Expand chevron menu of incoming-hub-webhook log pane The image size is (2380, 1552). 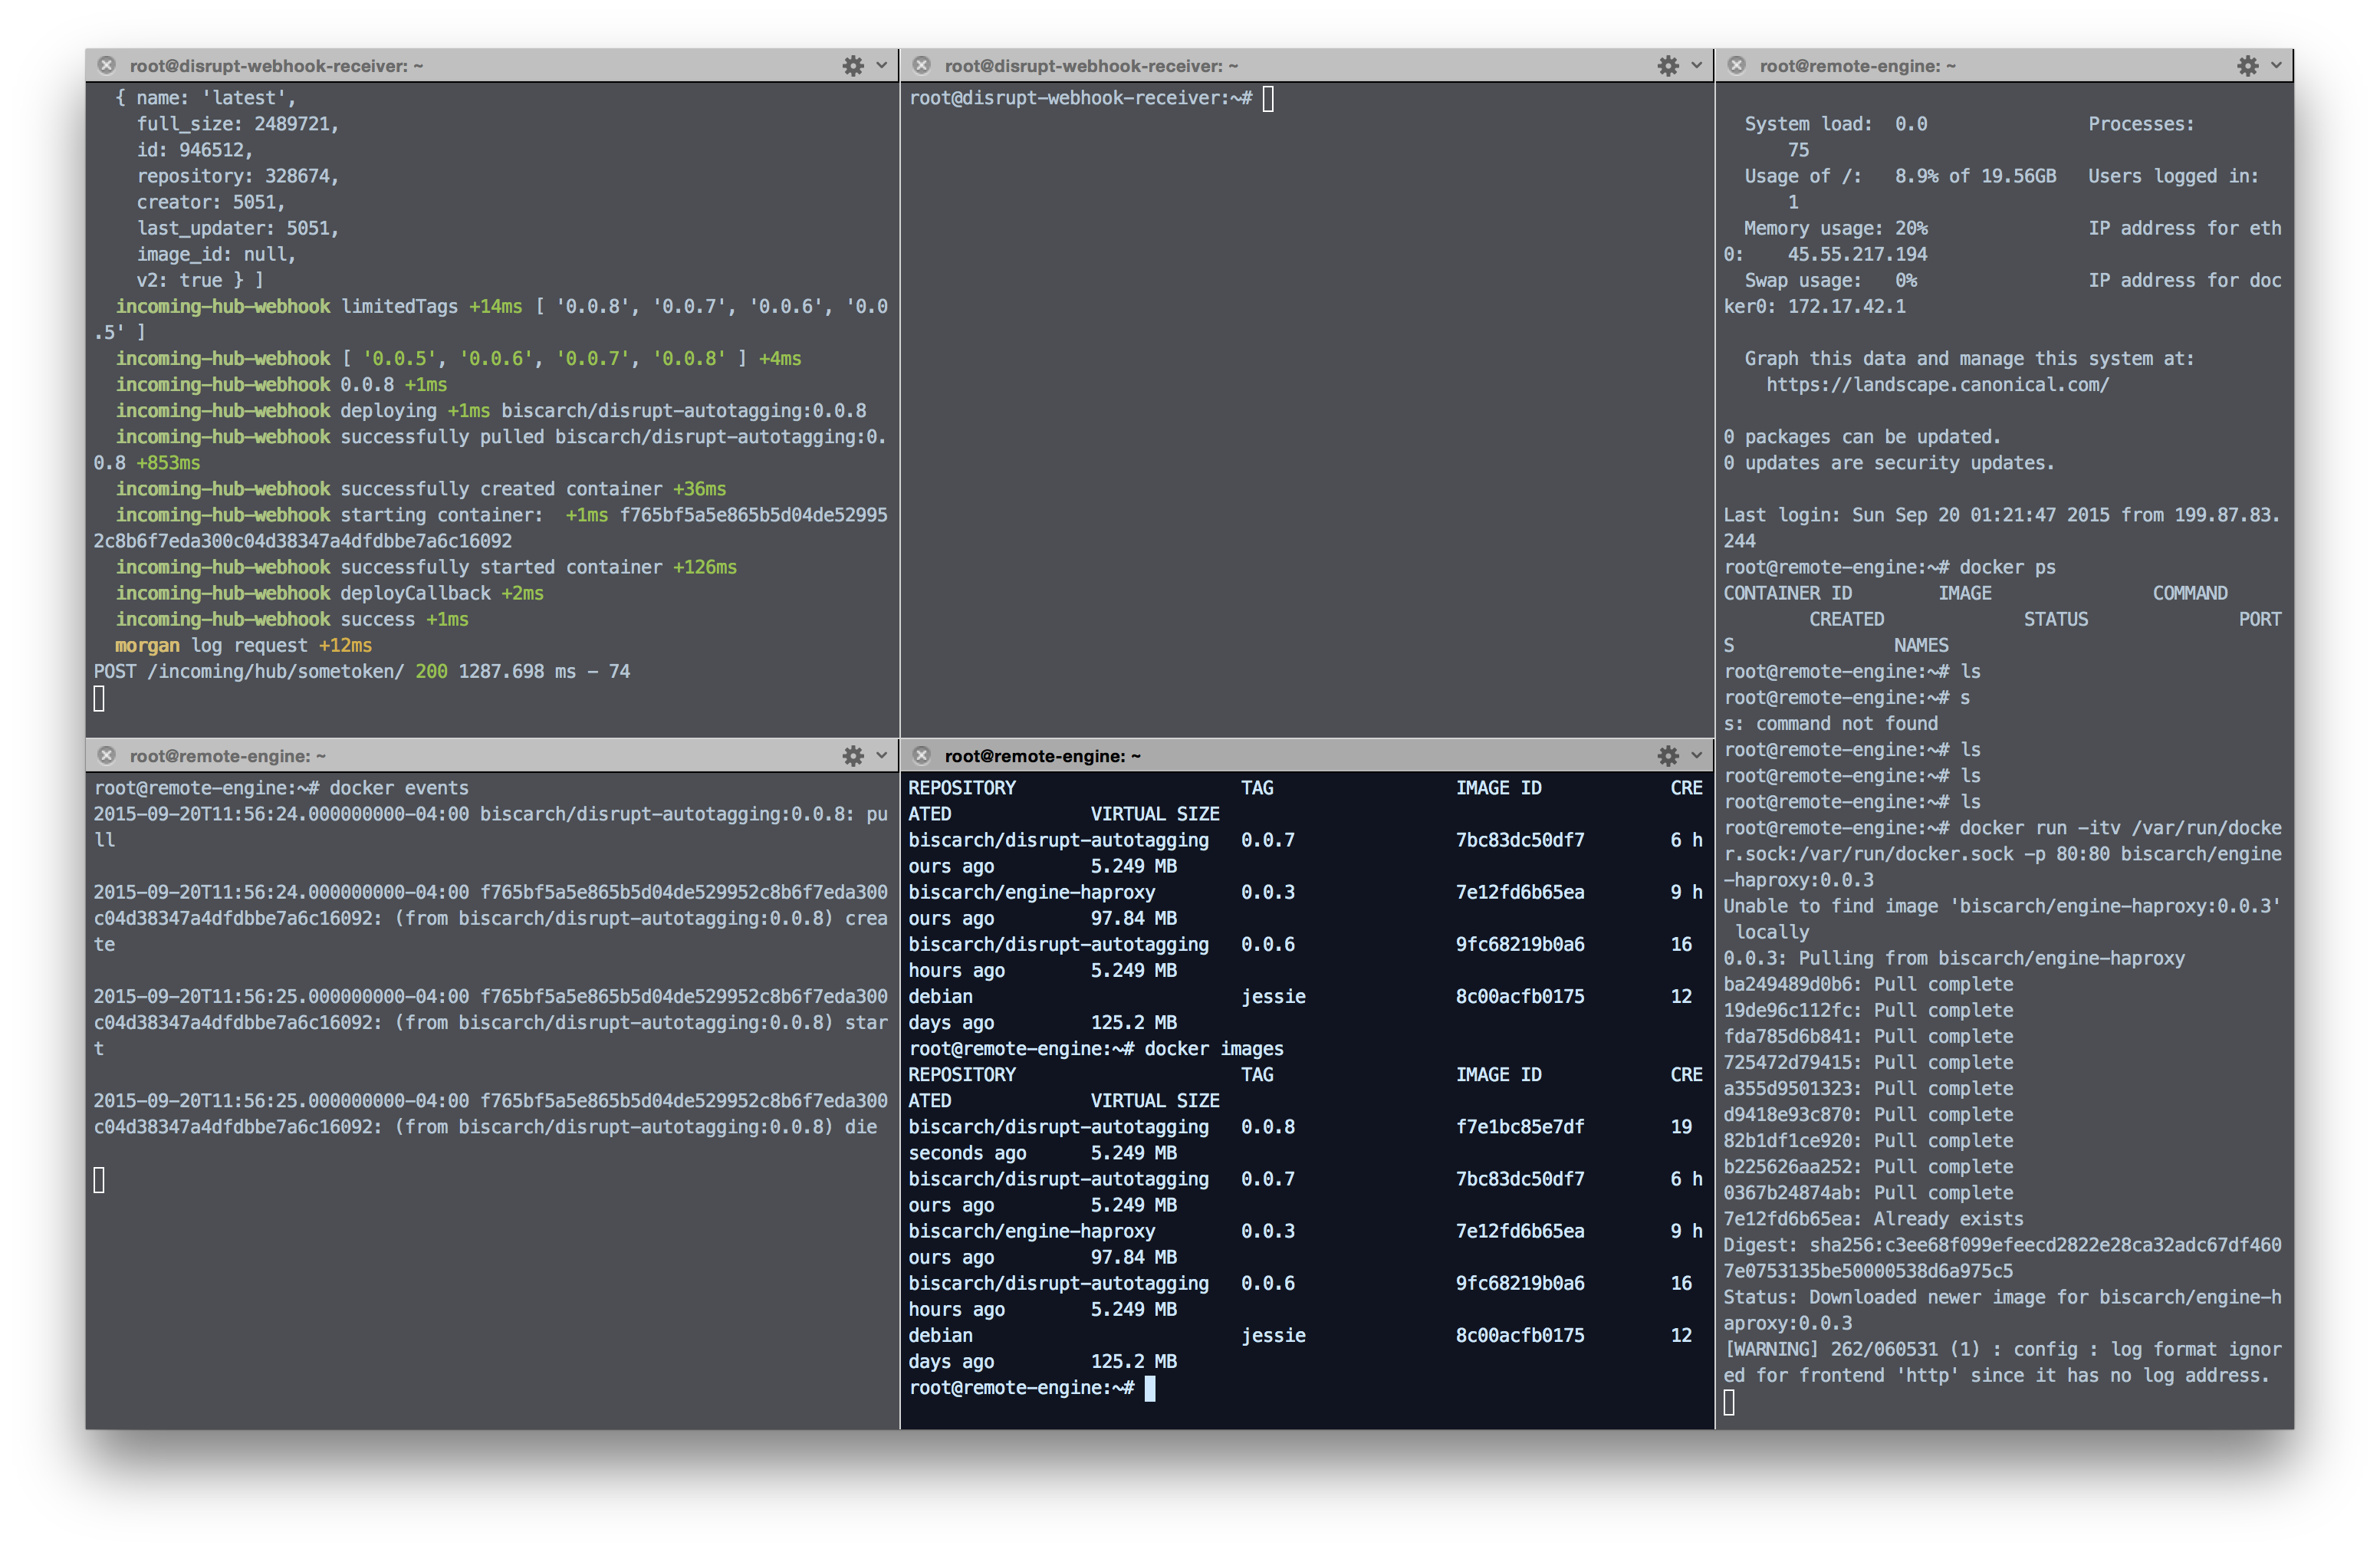[881, 66]
